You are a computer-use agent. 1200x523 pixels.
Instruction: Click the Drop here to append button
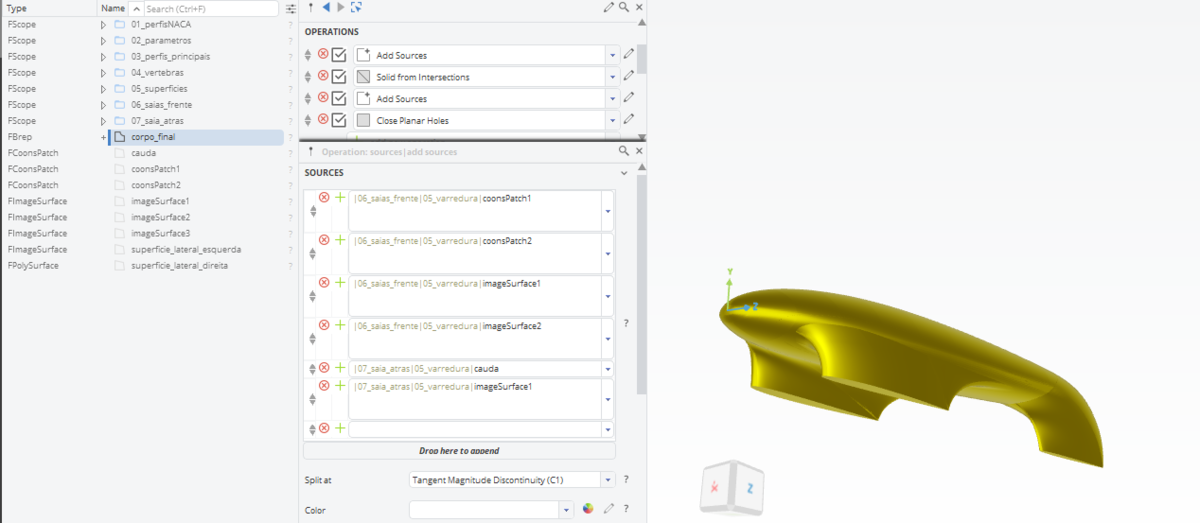[459, 451]
